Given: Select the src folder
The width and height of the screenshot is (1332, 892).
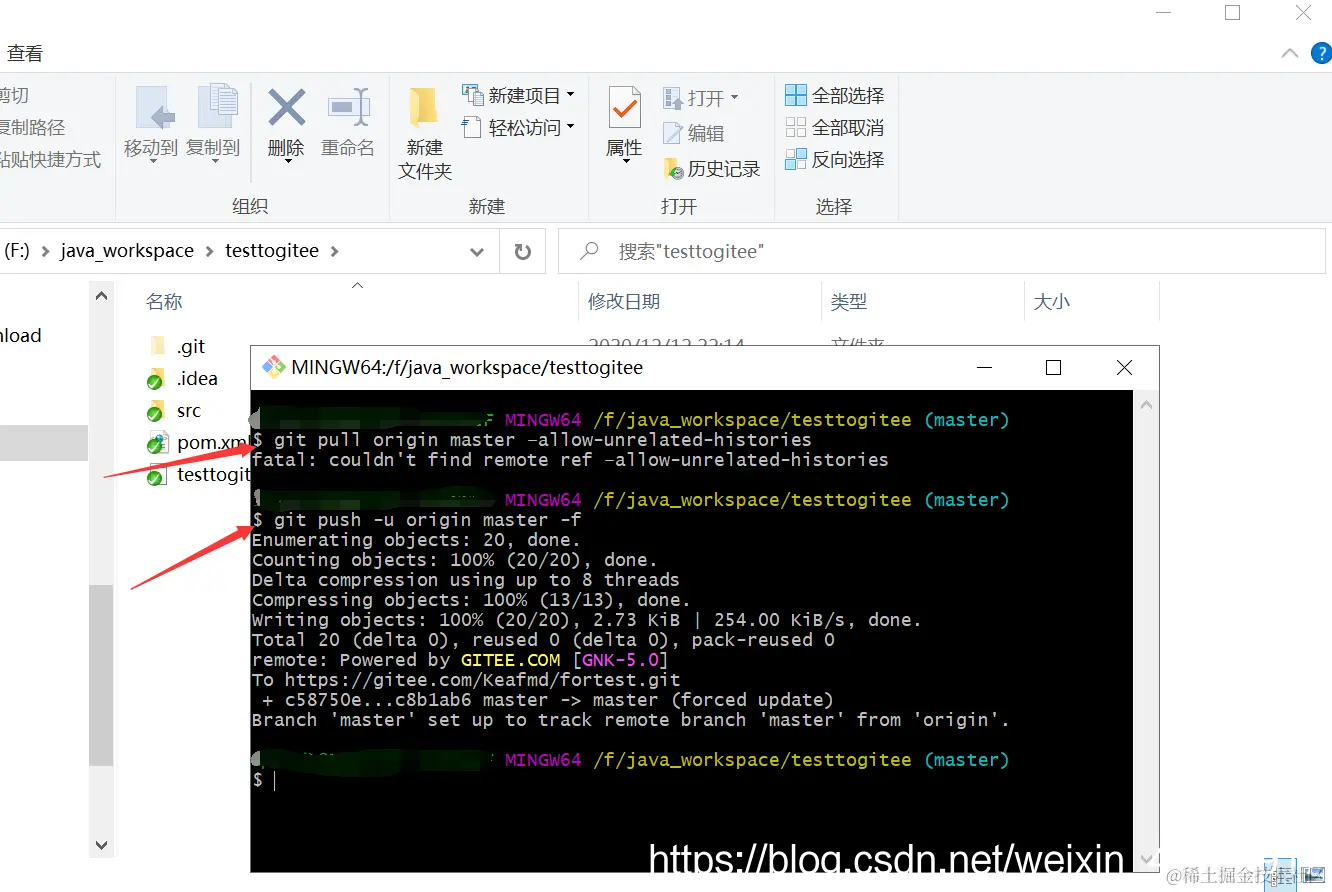Looking at the screenshot, I should 189,410.
